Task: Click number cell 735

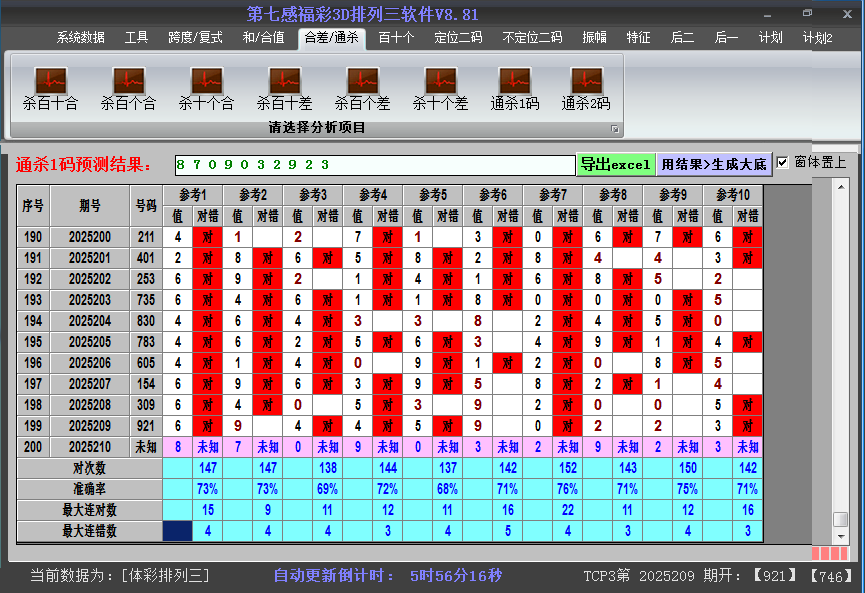Action: [146, 300]
